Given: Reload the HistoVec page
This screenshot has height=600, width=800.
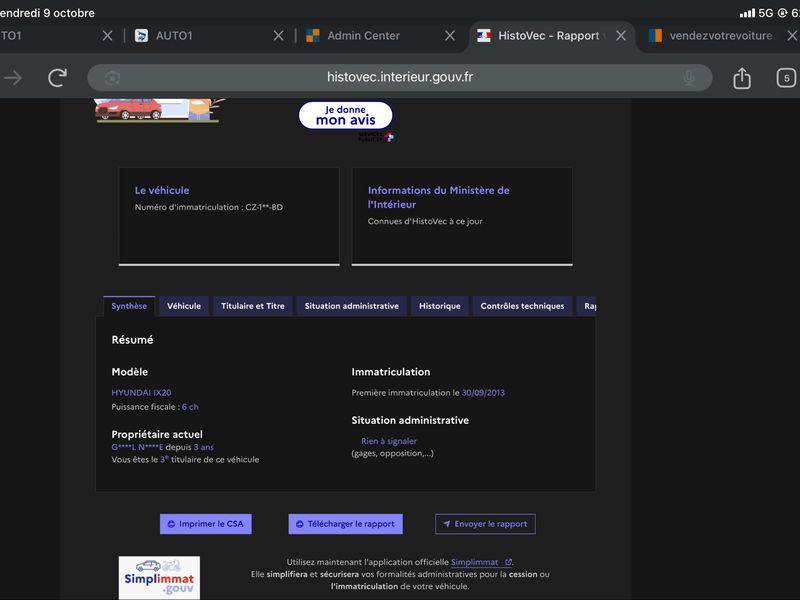Looking at the screenshot, I should [x=57, y=78].
